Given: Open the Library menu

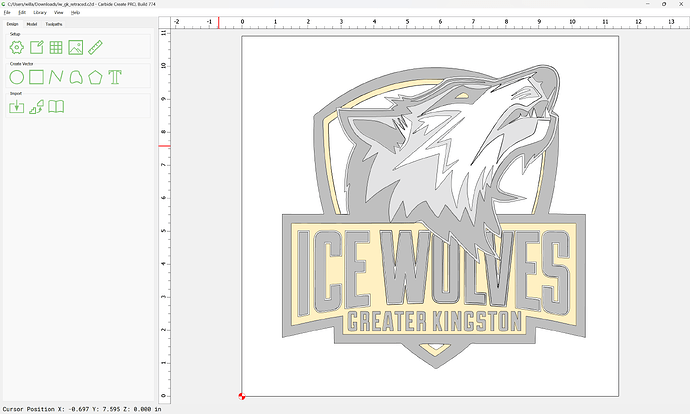Looking at the screenshot, I should click(40, 12).
